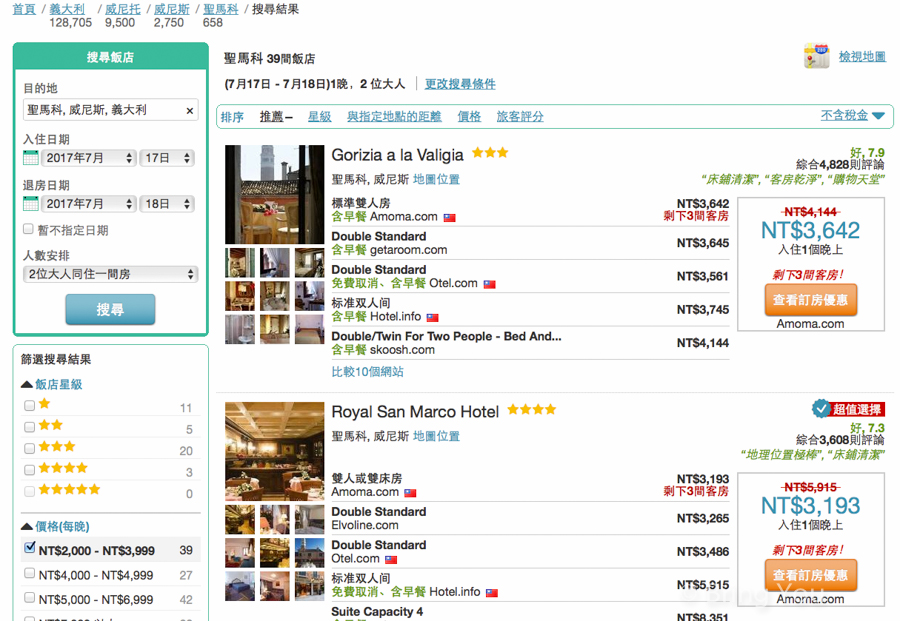
Task: Click the flag icon beside Otel.com under Royal San Marco
Action: coord(391,560)
